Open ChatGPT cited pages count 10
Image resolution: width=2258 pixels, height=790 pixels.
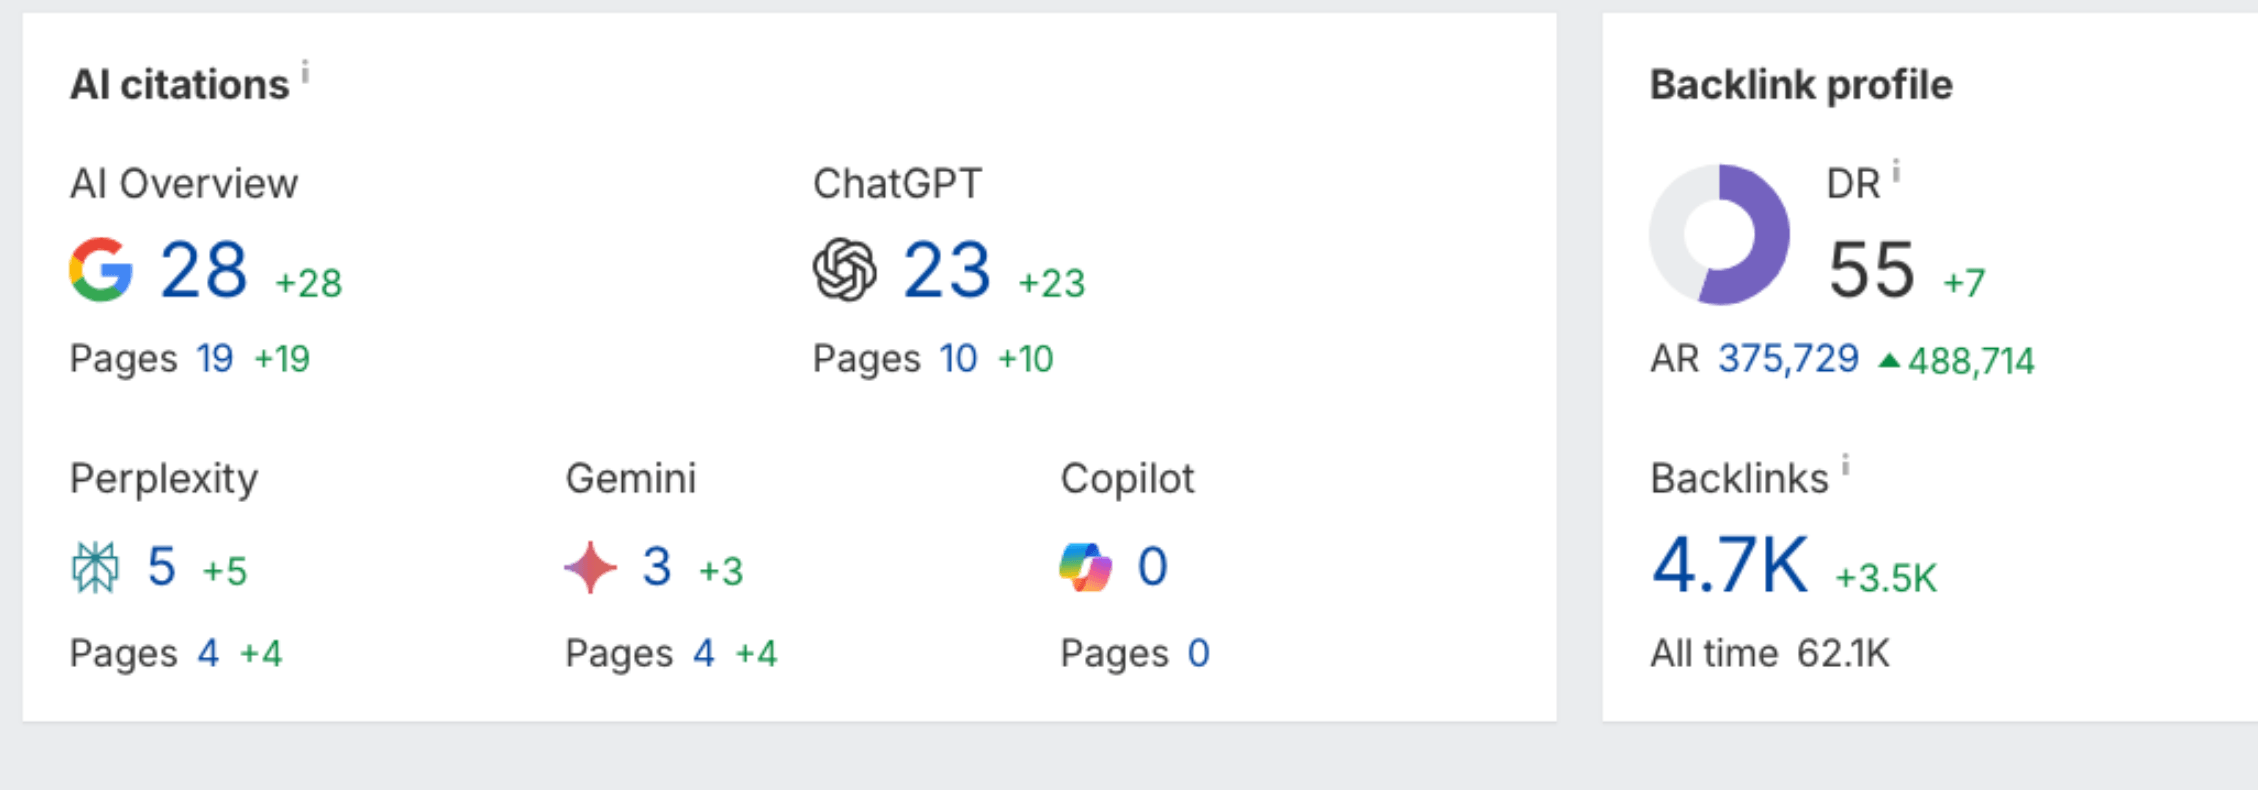pyautogui.click(x=958, y=358)
